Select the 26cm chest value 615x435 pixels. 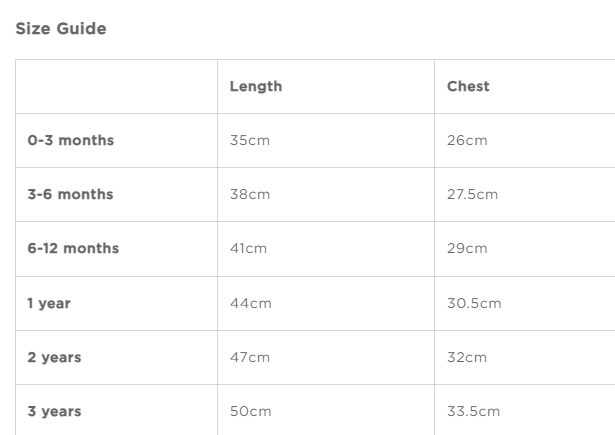467,140
